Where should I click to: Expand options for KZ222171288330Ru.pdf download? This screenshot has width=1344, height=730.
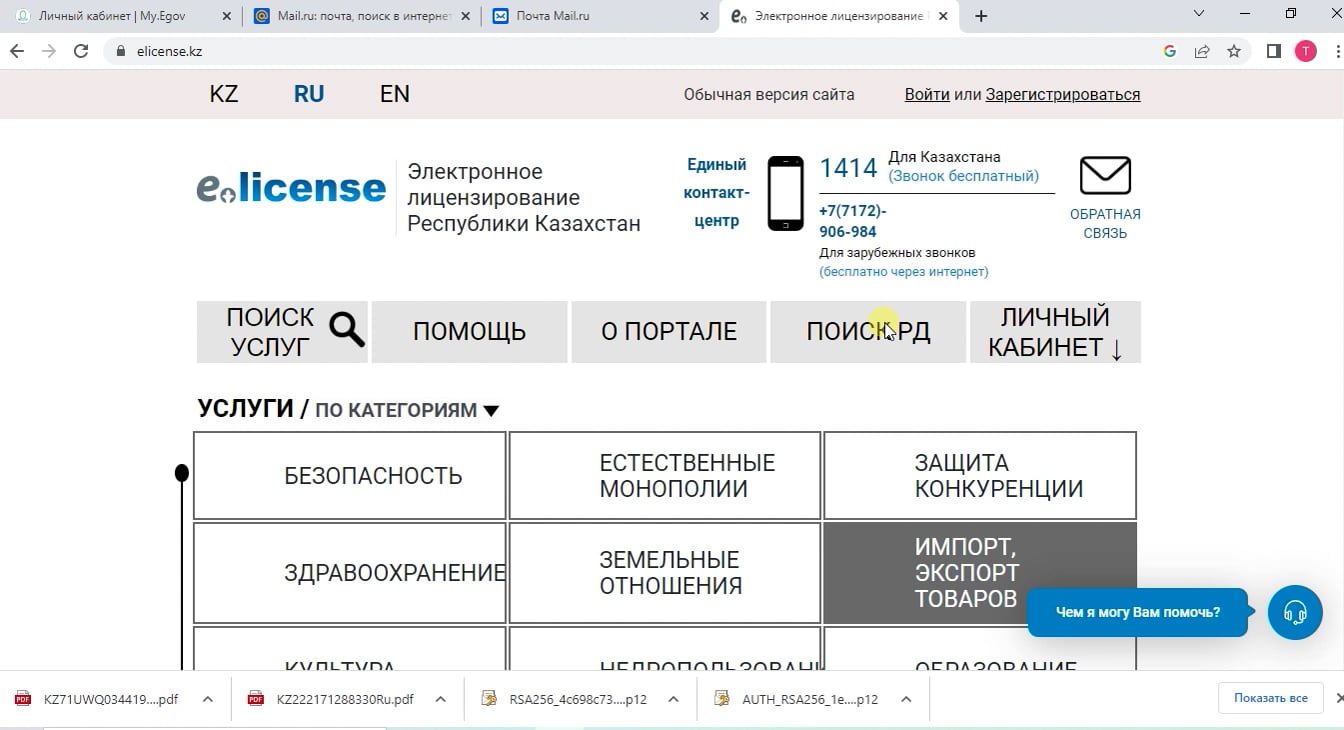(441, 699)
